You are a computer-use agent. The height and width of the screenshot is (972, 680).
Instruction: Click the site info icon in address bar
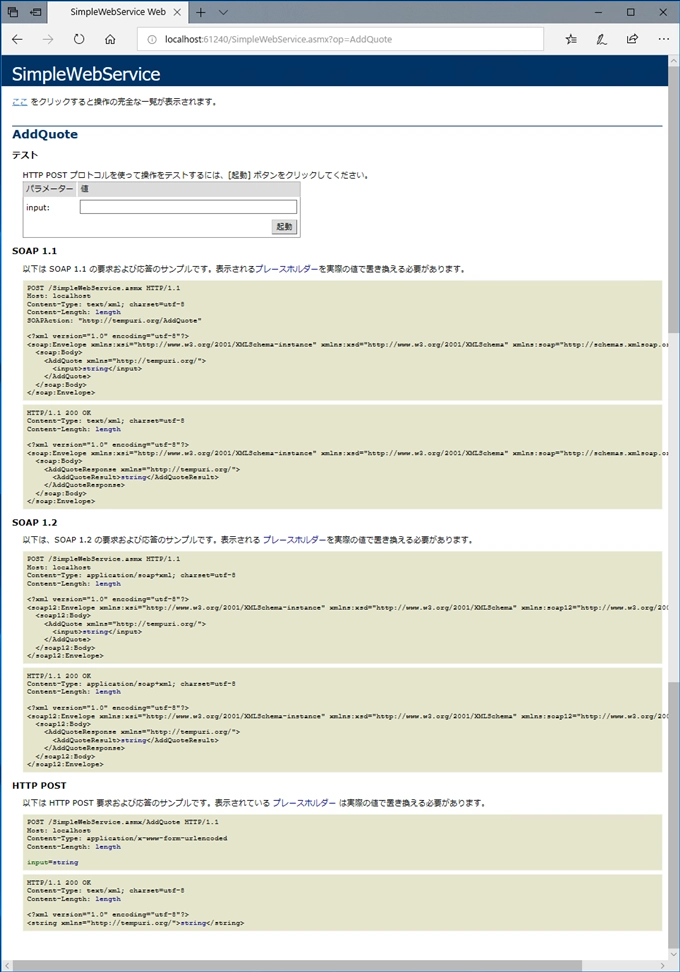click(152, 39)
